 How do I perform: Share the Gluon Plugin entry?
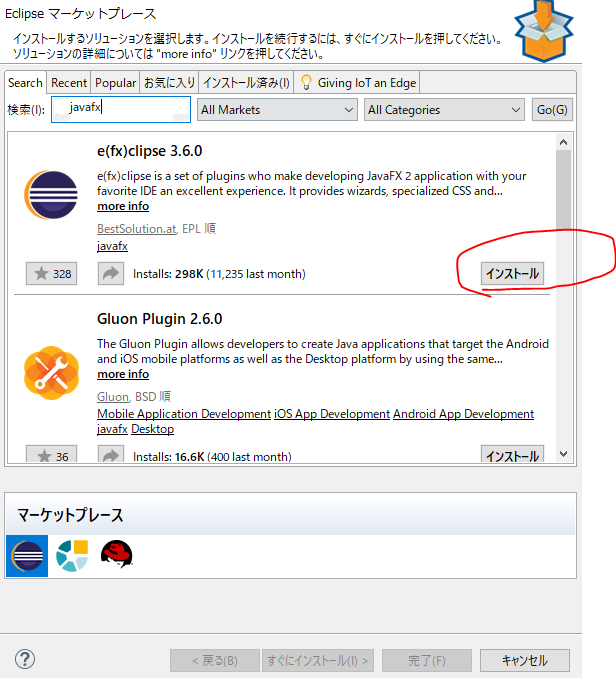coord(111,454)
